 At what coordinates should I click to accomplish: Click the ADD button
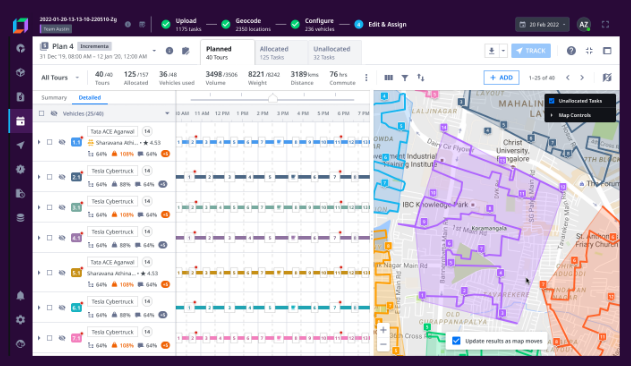[x=501, y=77]
